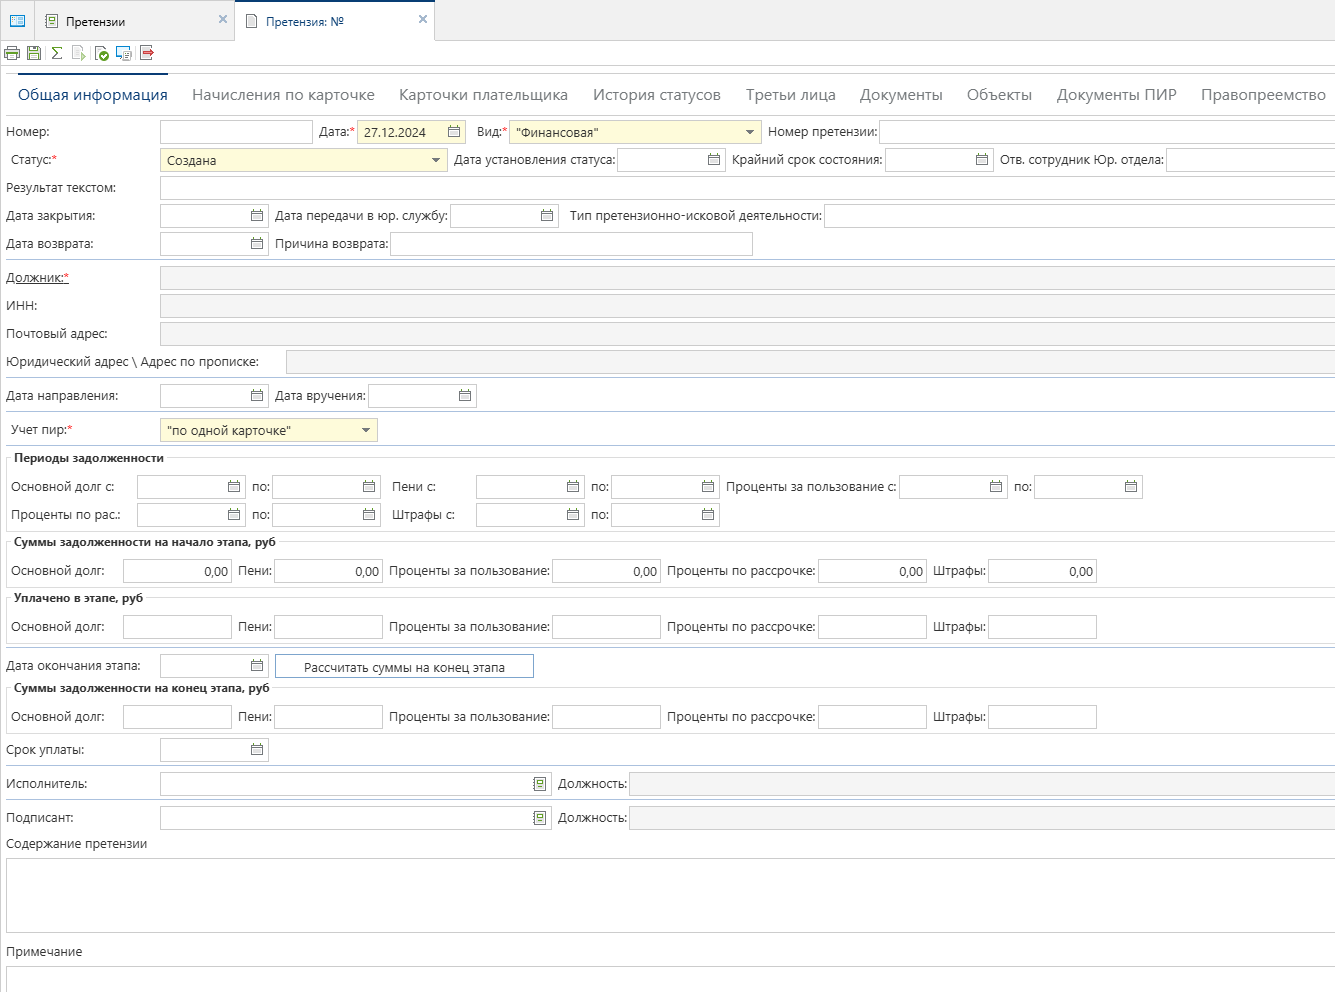Open calendar for Проценты по рас. по date
The image size is (1335, 992).
[x=369, y=515]
